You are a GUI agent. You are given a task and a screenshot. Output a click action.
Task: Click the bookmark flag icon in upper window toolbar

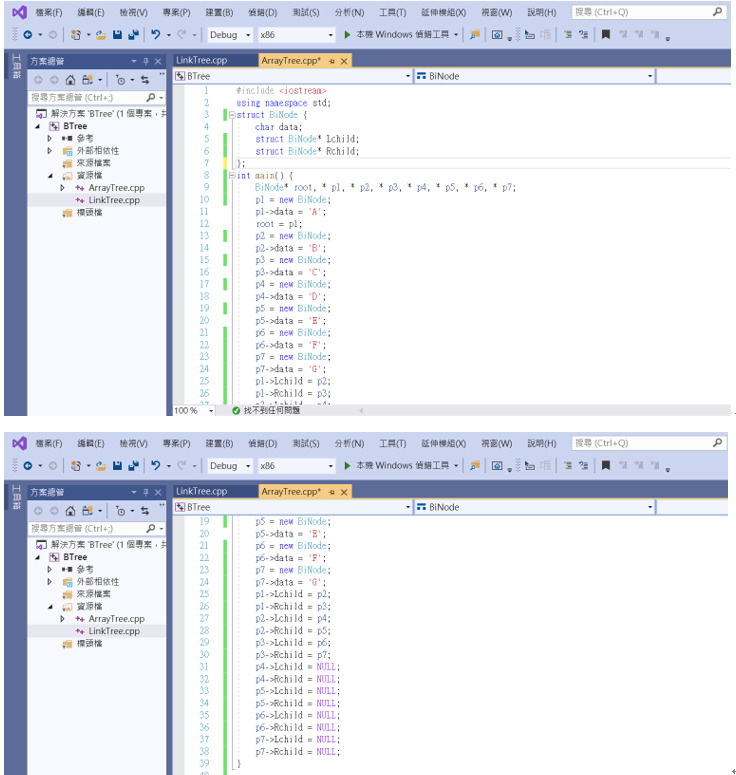click(606, 34)
